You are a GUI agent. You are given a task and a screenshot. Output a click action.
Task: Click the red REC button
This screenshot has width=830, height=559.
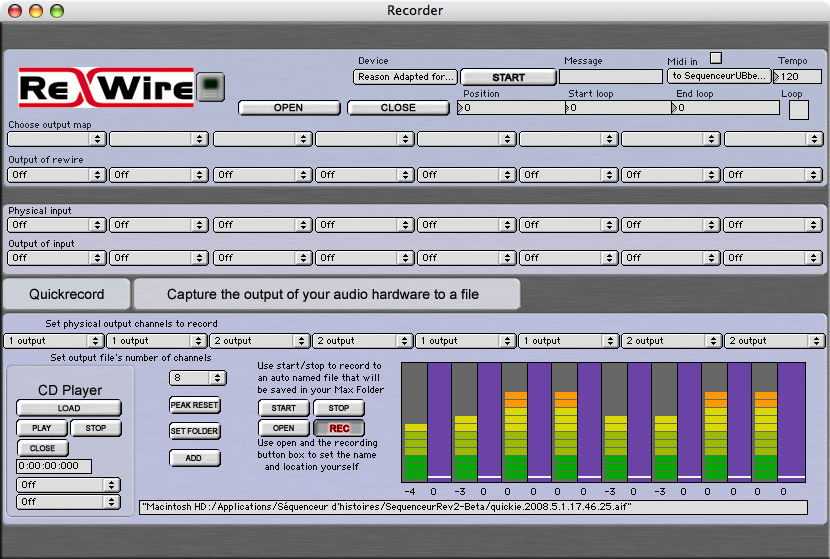339,428
